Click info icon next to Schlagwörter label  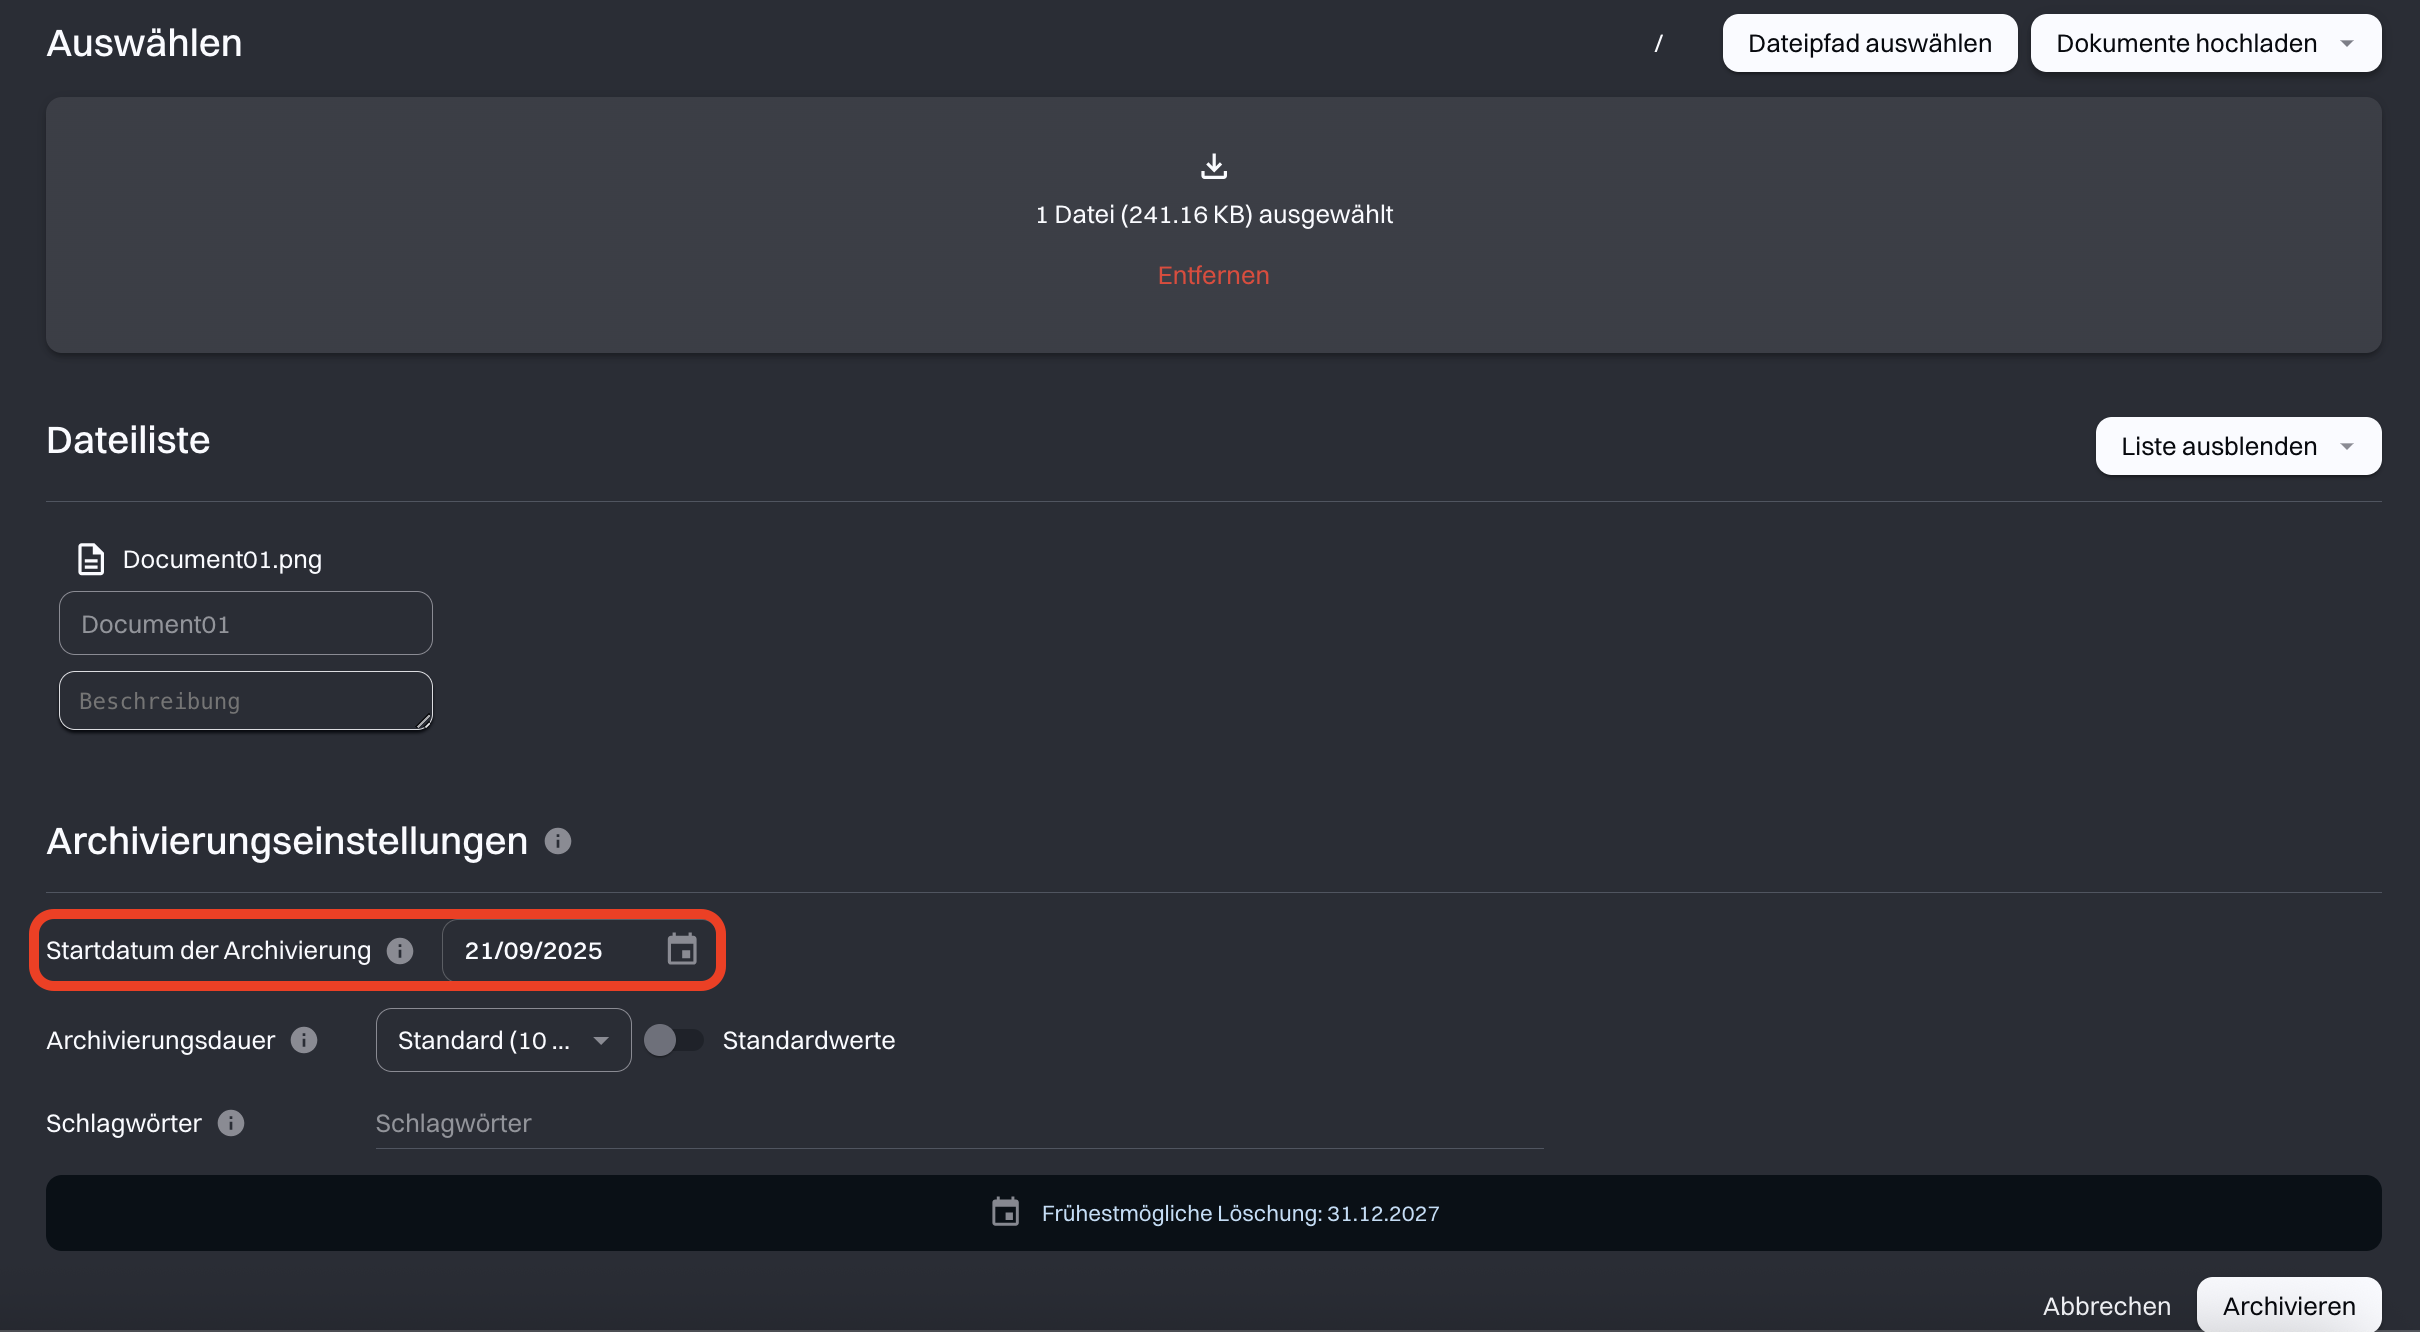(x=231, y=1123)
